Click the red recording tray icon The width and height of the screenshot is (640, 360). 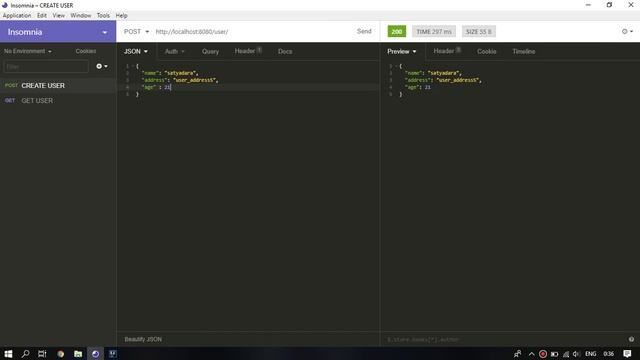pos(543,354)
